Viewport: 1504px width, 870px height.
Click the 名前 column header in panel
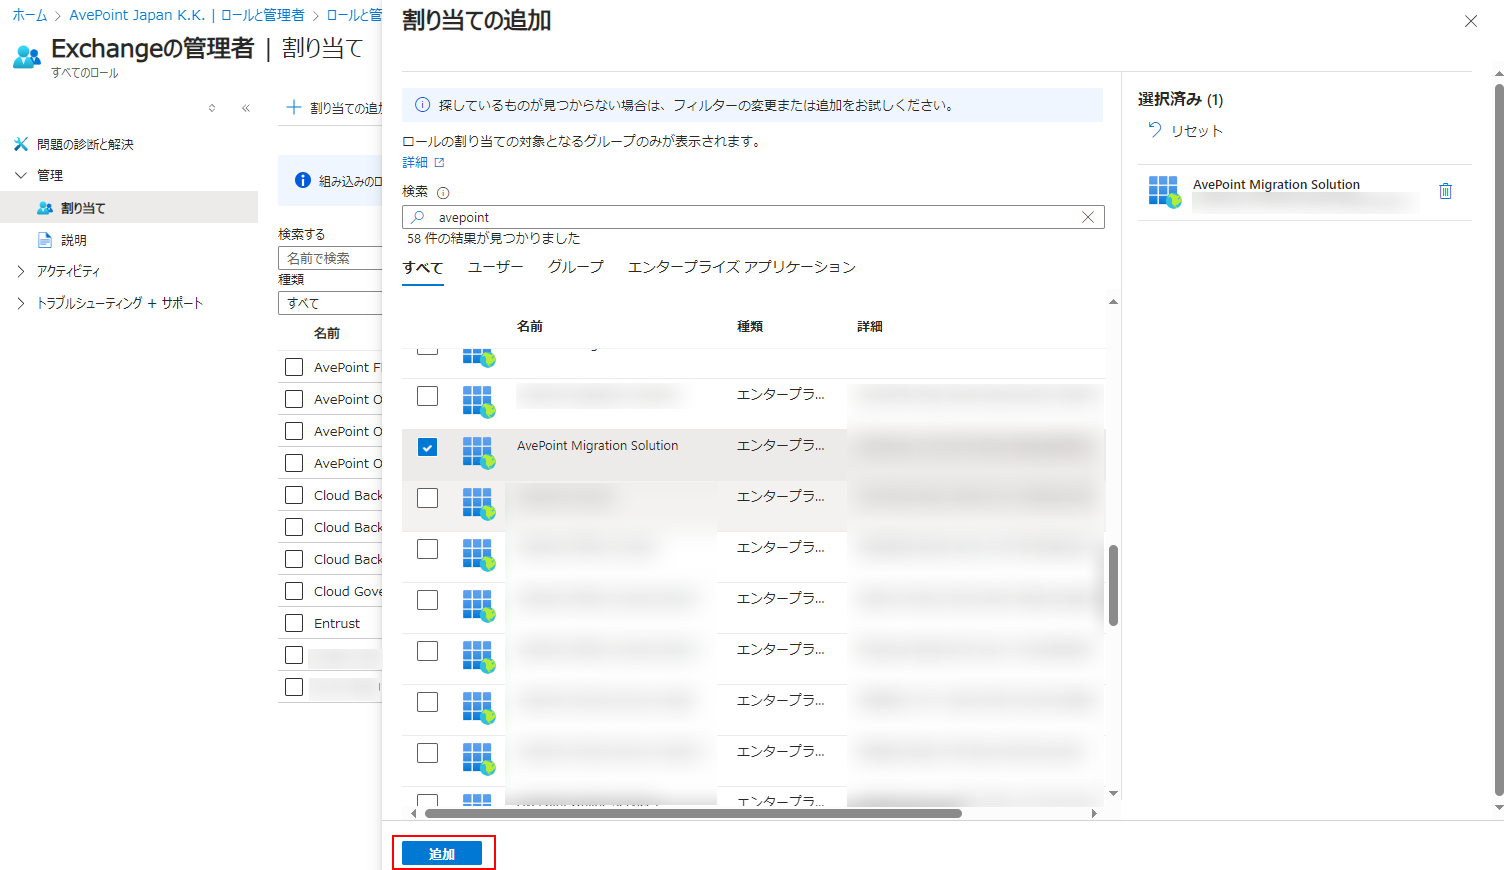(530, 327)
